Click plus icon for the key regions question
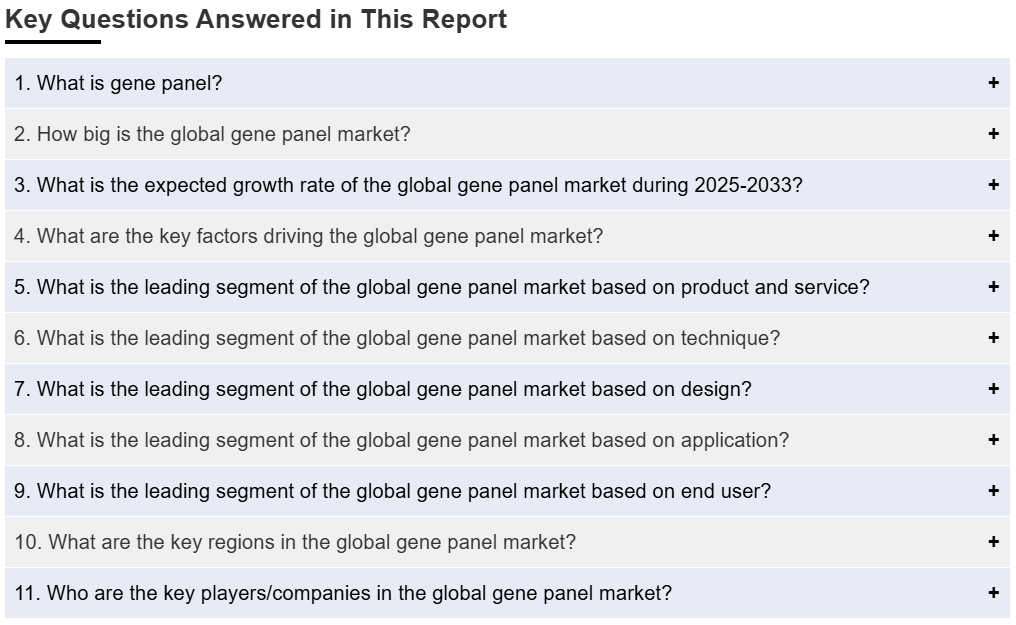 pyautogui.click(x=993, y=541)
